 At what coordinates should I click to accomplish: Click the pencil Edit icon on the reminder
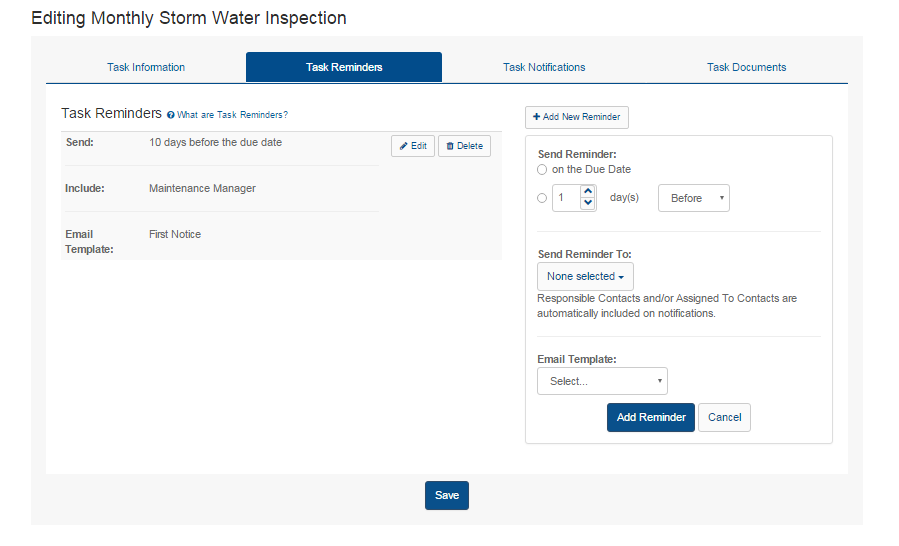click(x=404, y=146)
